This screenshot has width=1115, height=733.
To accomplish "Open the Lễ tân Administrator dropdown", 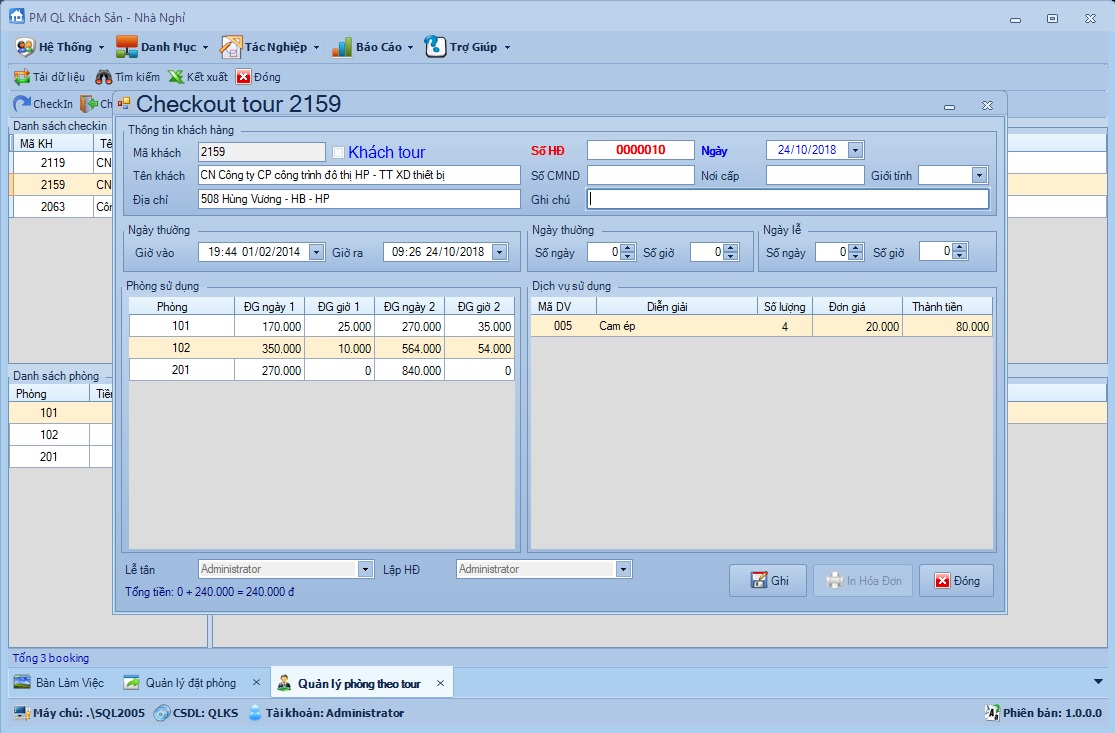I will pyautogui.click(x=365, y=569).
